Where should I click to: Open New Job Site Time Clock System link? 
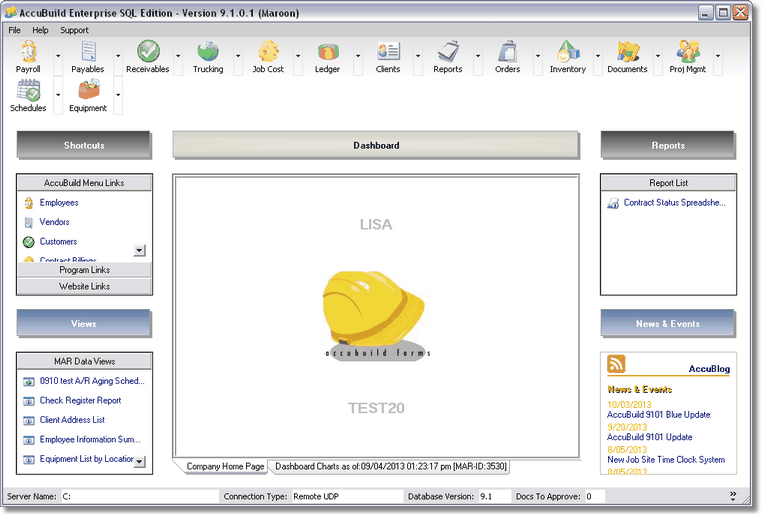(666, 460)
